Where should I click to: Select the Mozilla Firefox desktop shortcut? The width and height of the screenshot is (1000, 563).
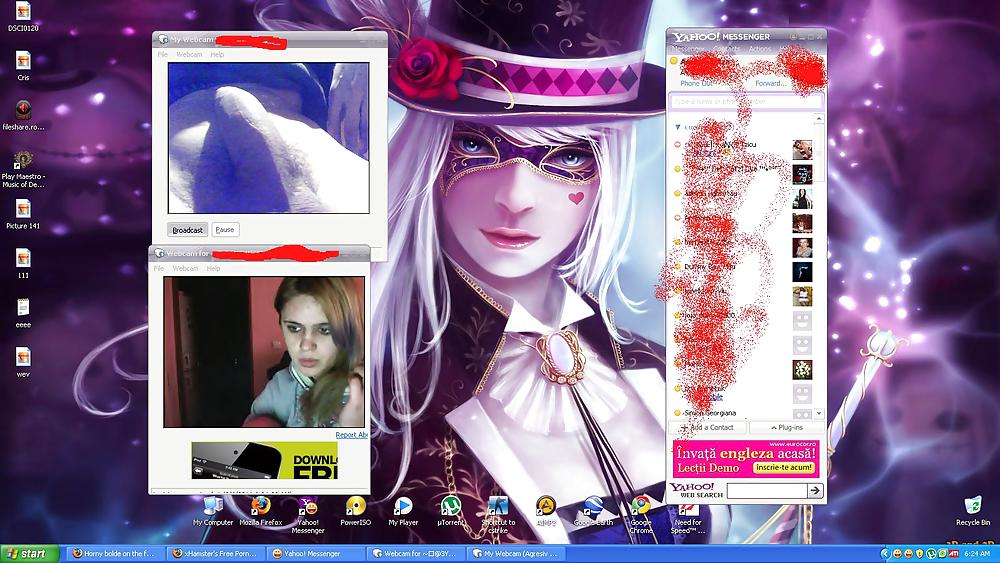[x=260, y=511]
